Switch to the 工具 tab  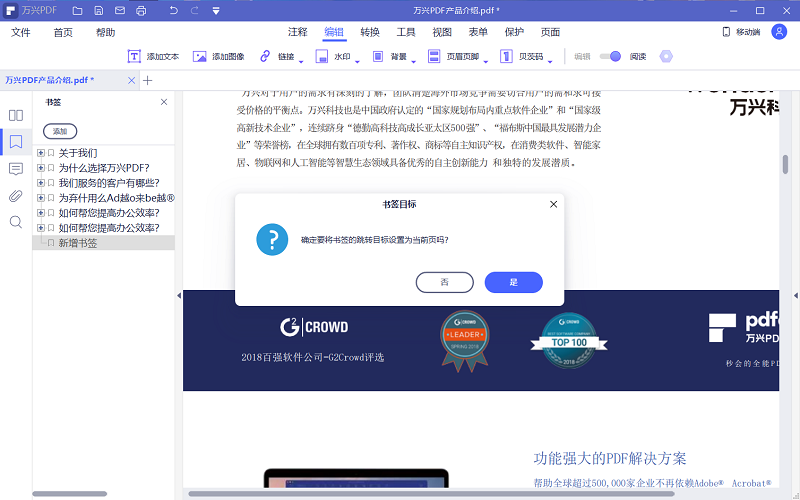(x=406, y=32)
